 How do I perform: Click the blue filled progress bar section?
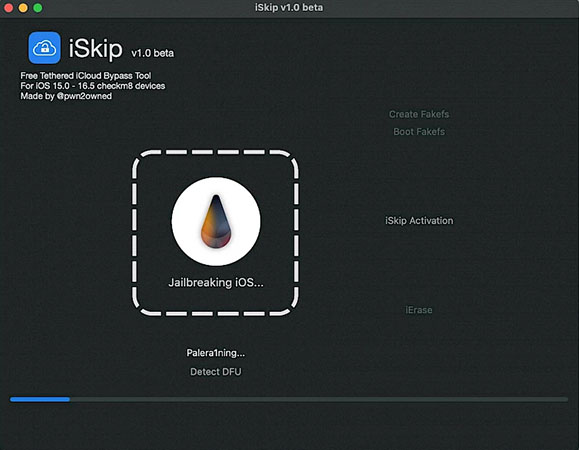click(x=40, y=399)
